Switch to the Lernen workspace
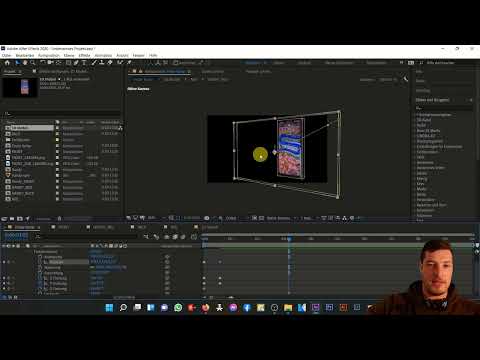 point(279,63)
